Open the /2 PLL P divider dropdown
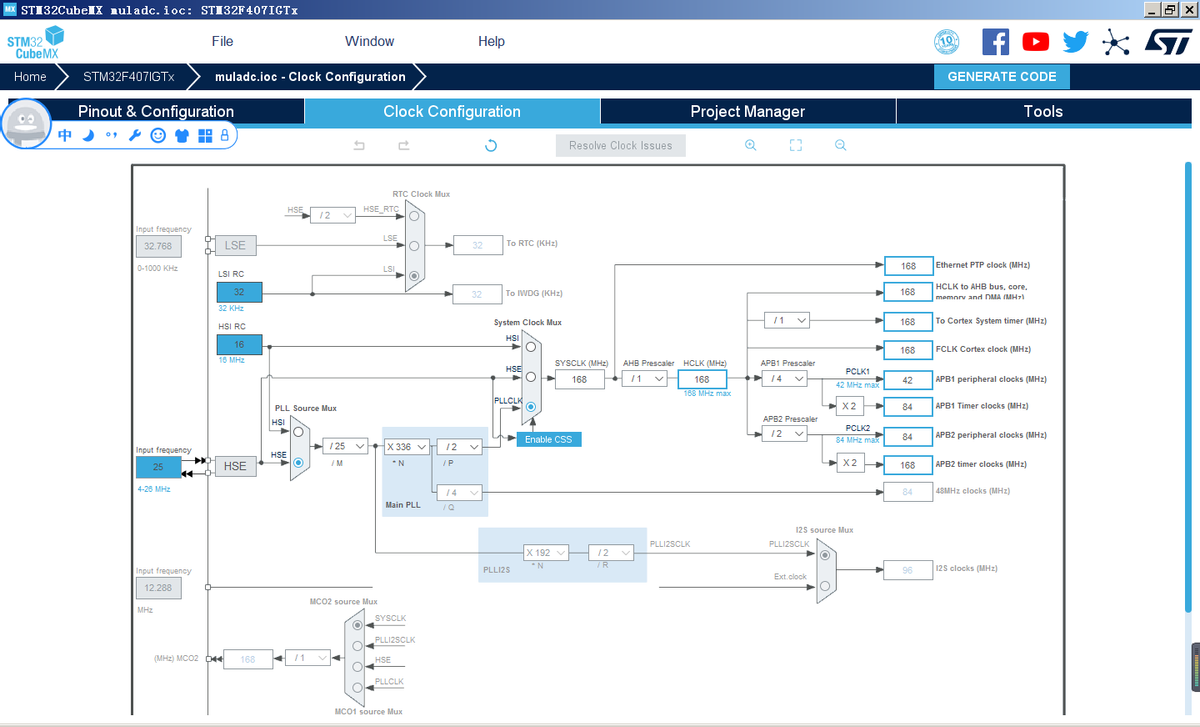Image resolution: width=1200 pixels, height=727 pixels. (459, 446)
